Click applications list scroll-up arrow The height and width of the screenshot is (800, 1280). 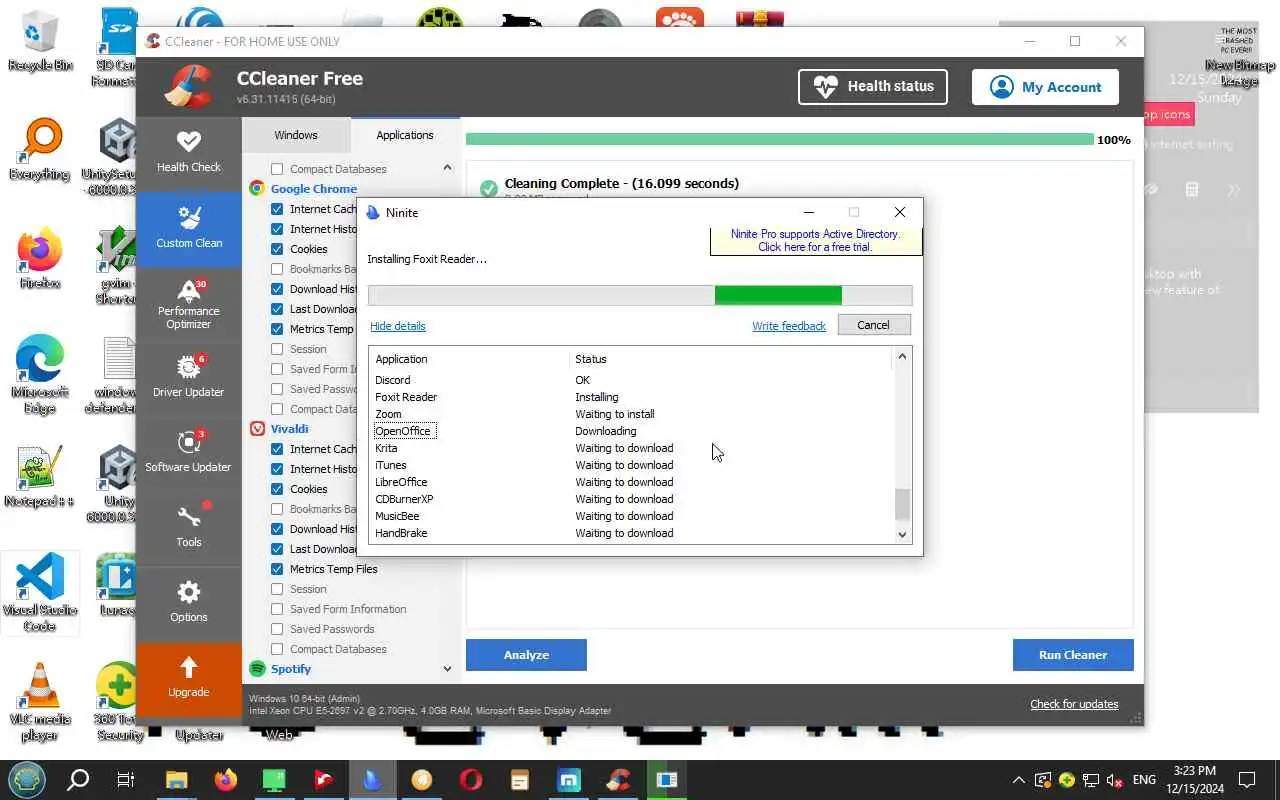point(447,168)
